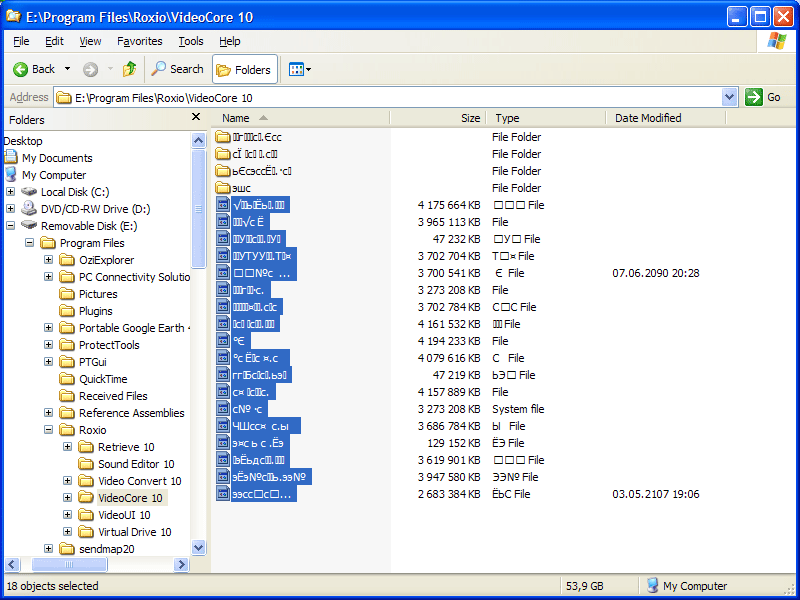
Task: Open the Favorites menu
Action: pos(140,41)
